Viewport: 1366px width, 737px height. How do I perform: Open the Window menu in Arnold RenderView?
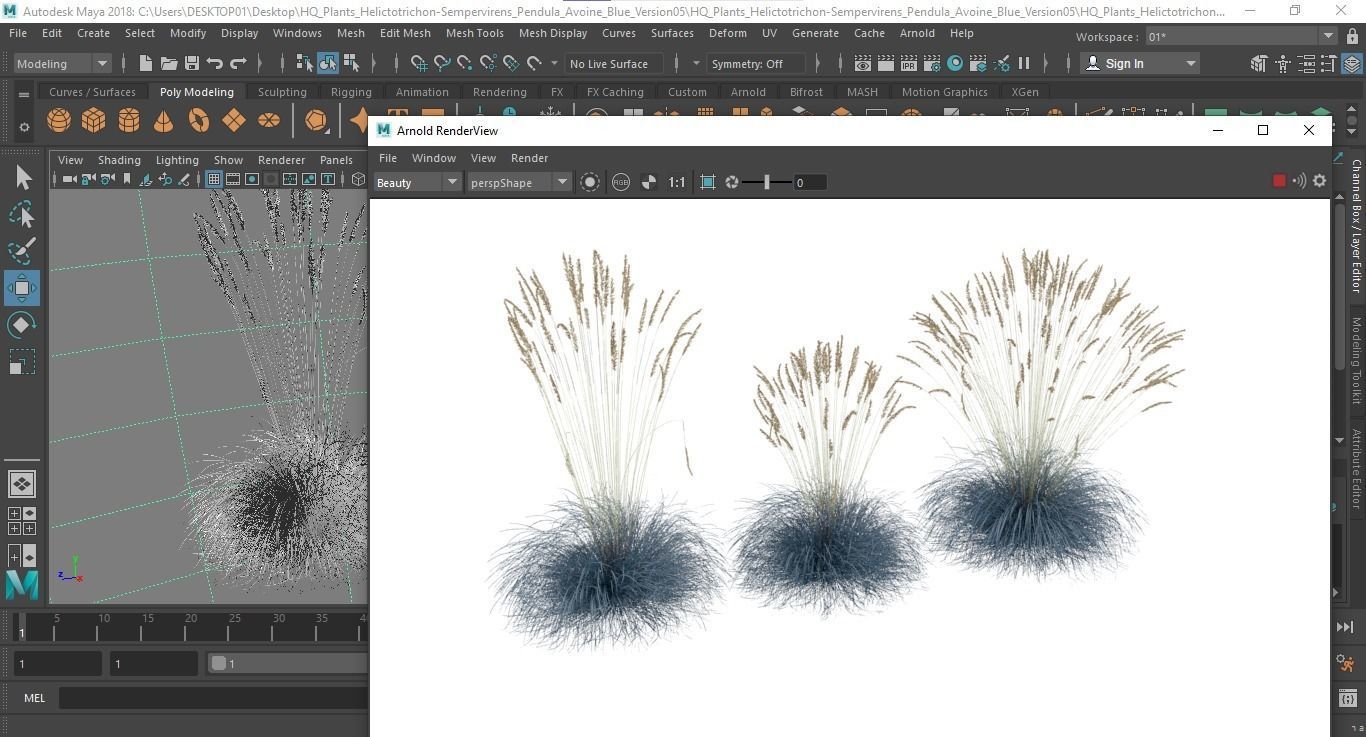(434, 158)
